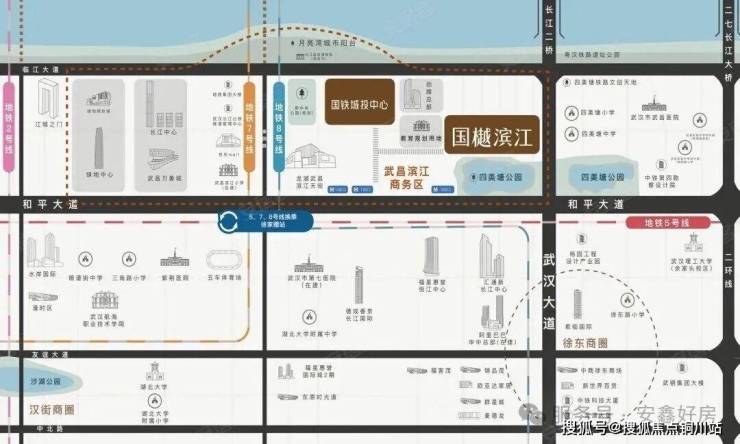
Task: Select the 月亮湾城市阳台 pin marker
Action: [x=293, y=43]
